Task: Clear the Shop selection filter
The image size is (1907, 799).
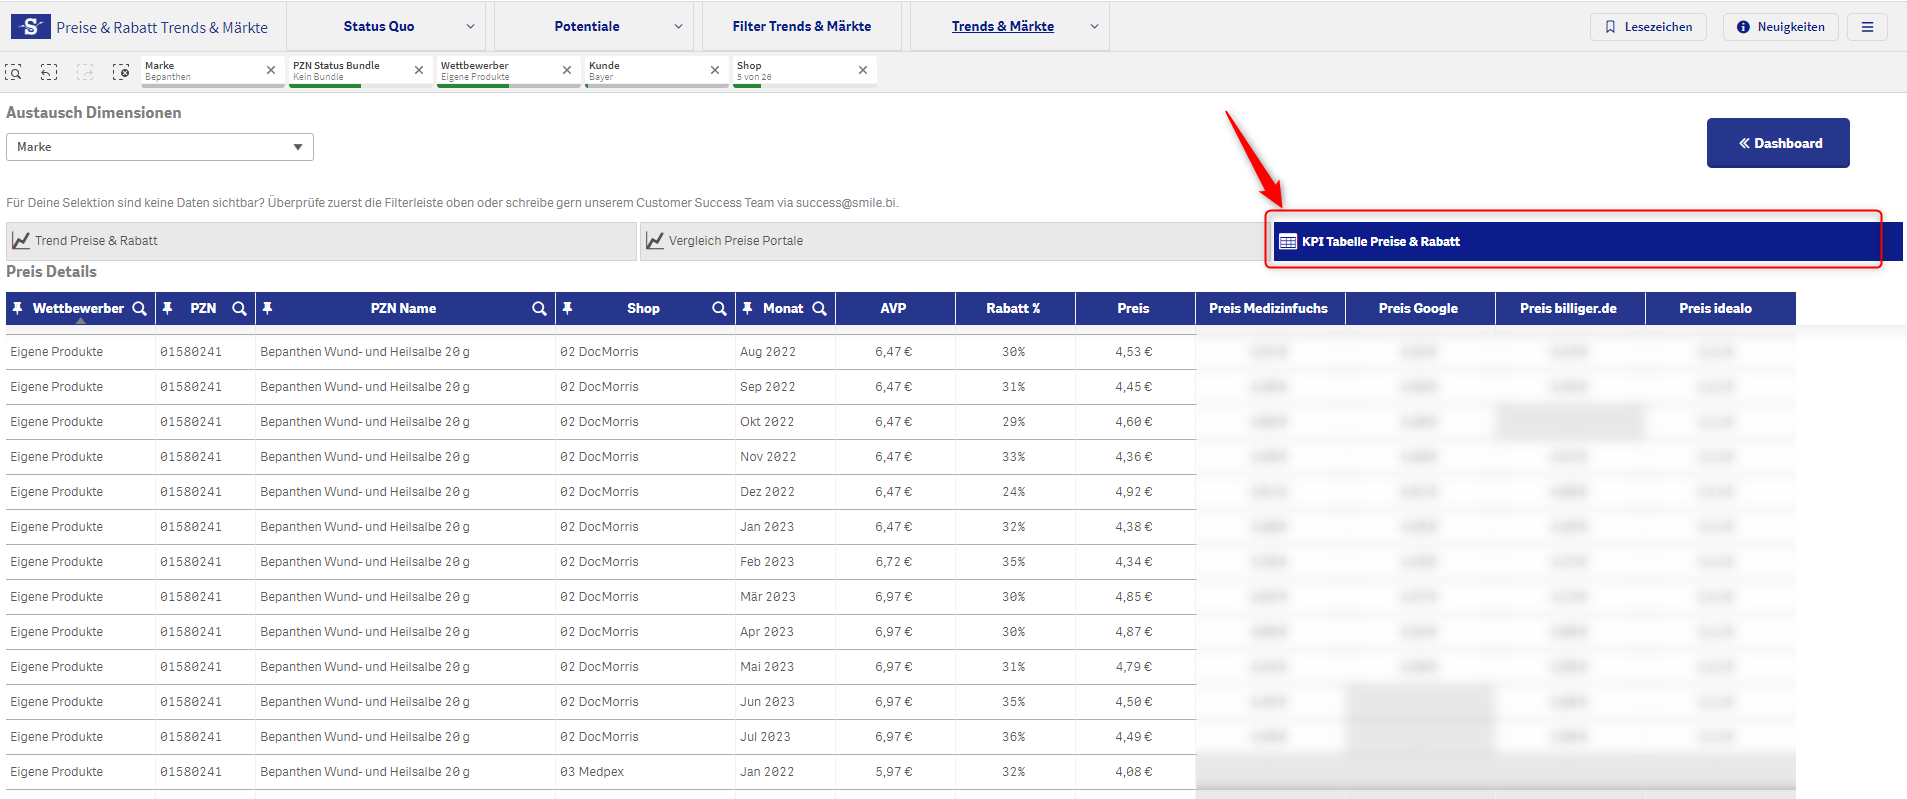Action: click(x=863, y=70)
